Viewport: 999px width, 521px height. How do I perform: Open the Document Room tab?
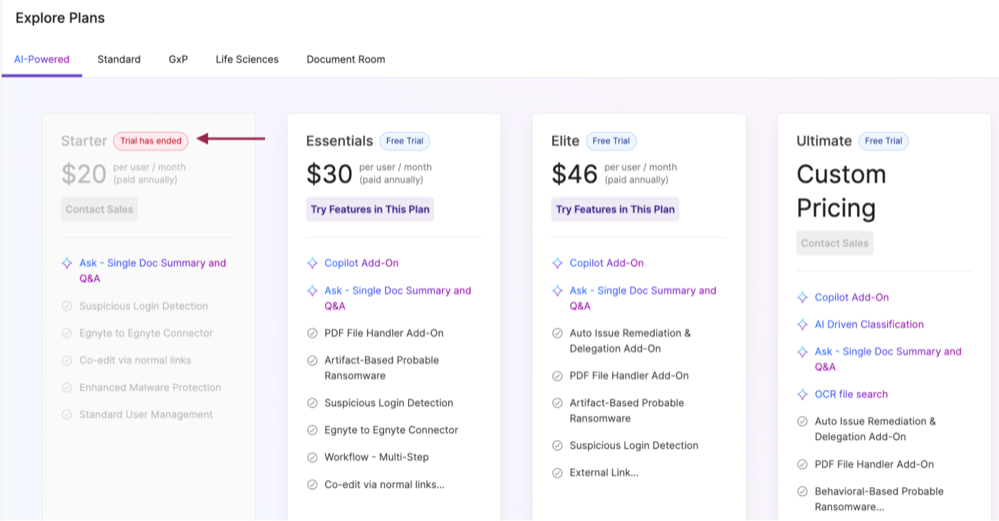pyautogui.click(x=345, y=60)
